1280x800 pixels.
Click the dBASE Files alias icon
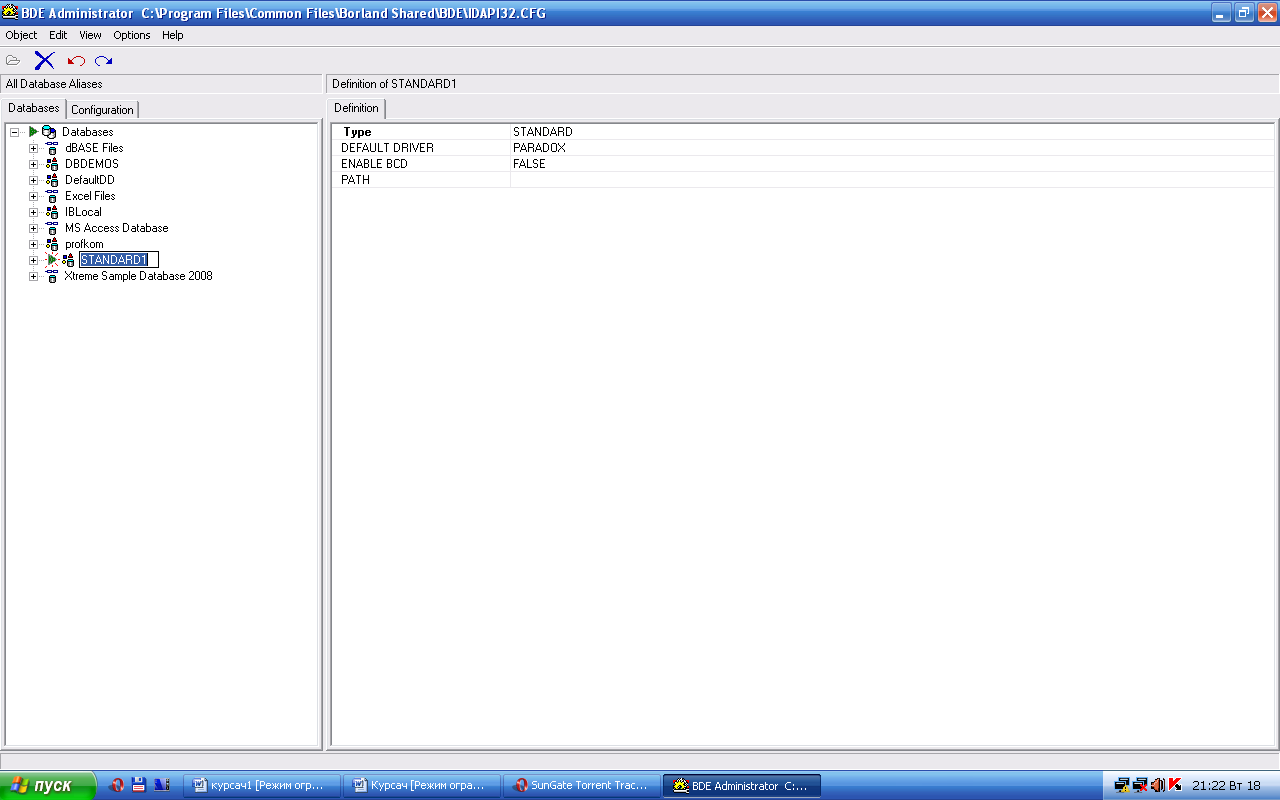tap(52, 148)
